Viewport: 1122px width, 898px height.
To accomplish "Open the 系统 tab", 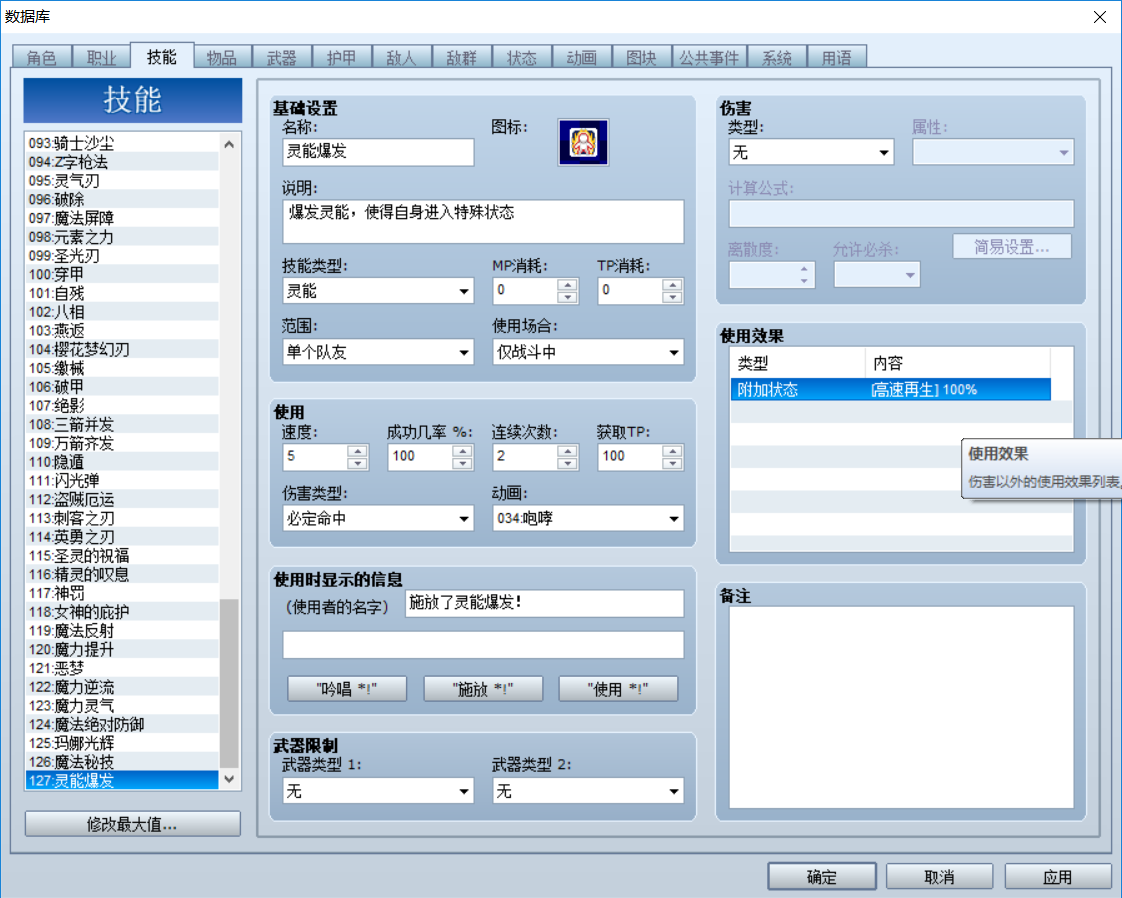I will pos(777,57).
